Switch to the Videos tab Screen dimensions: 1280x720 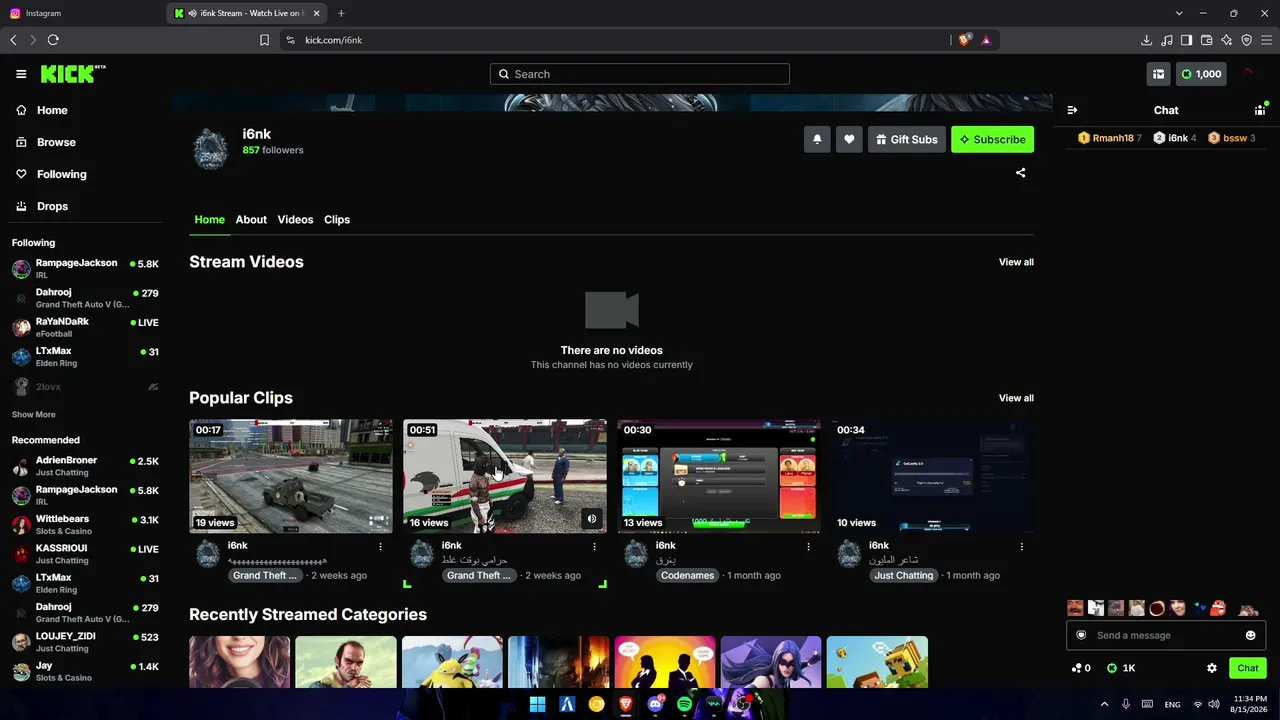(x=295, y=220)
